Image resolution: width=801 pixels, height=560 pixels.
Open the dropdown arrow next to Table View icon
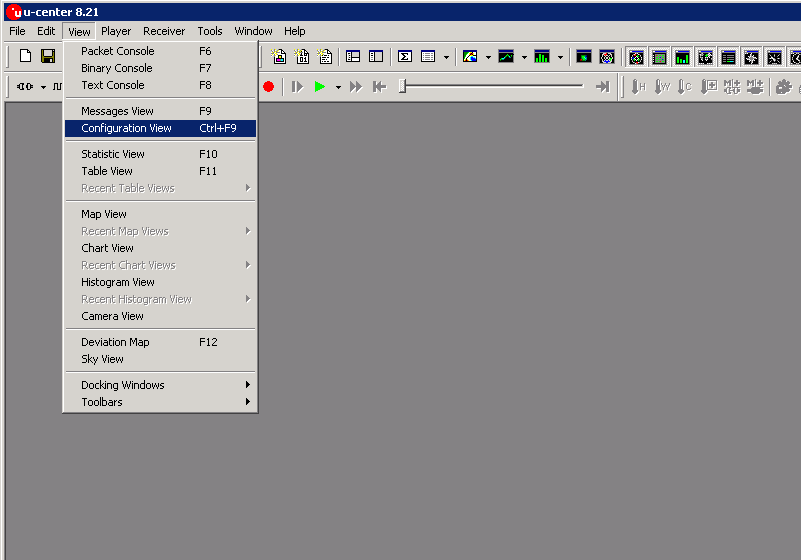pos(446,57)
